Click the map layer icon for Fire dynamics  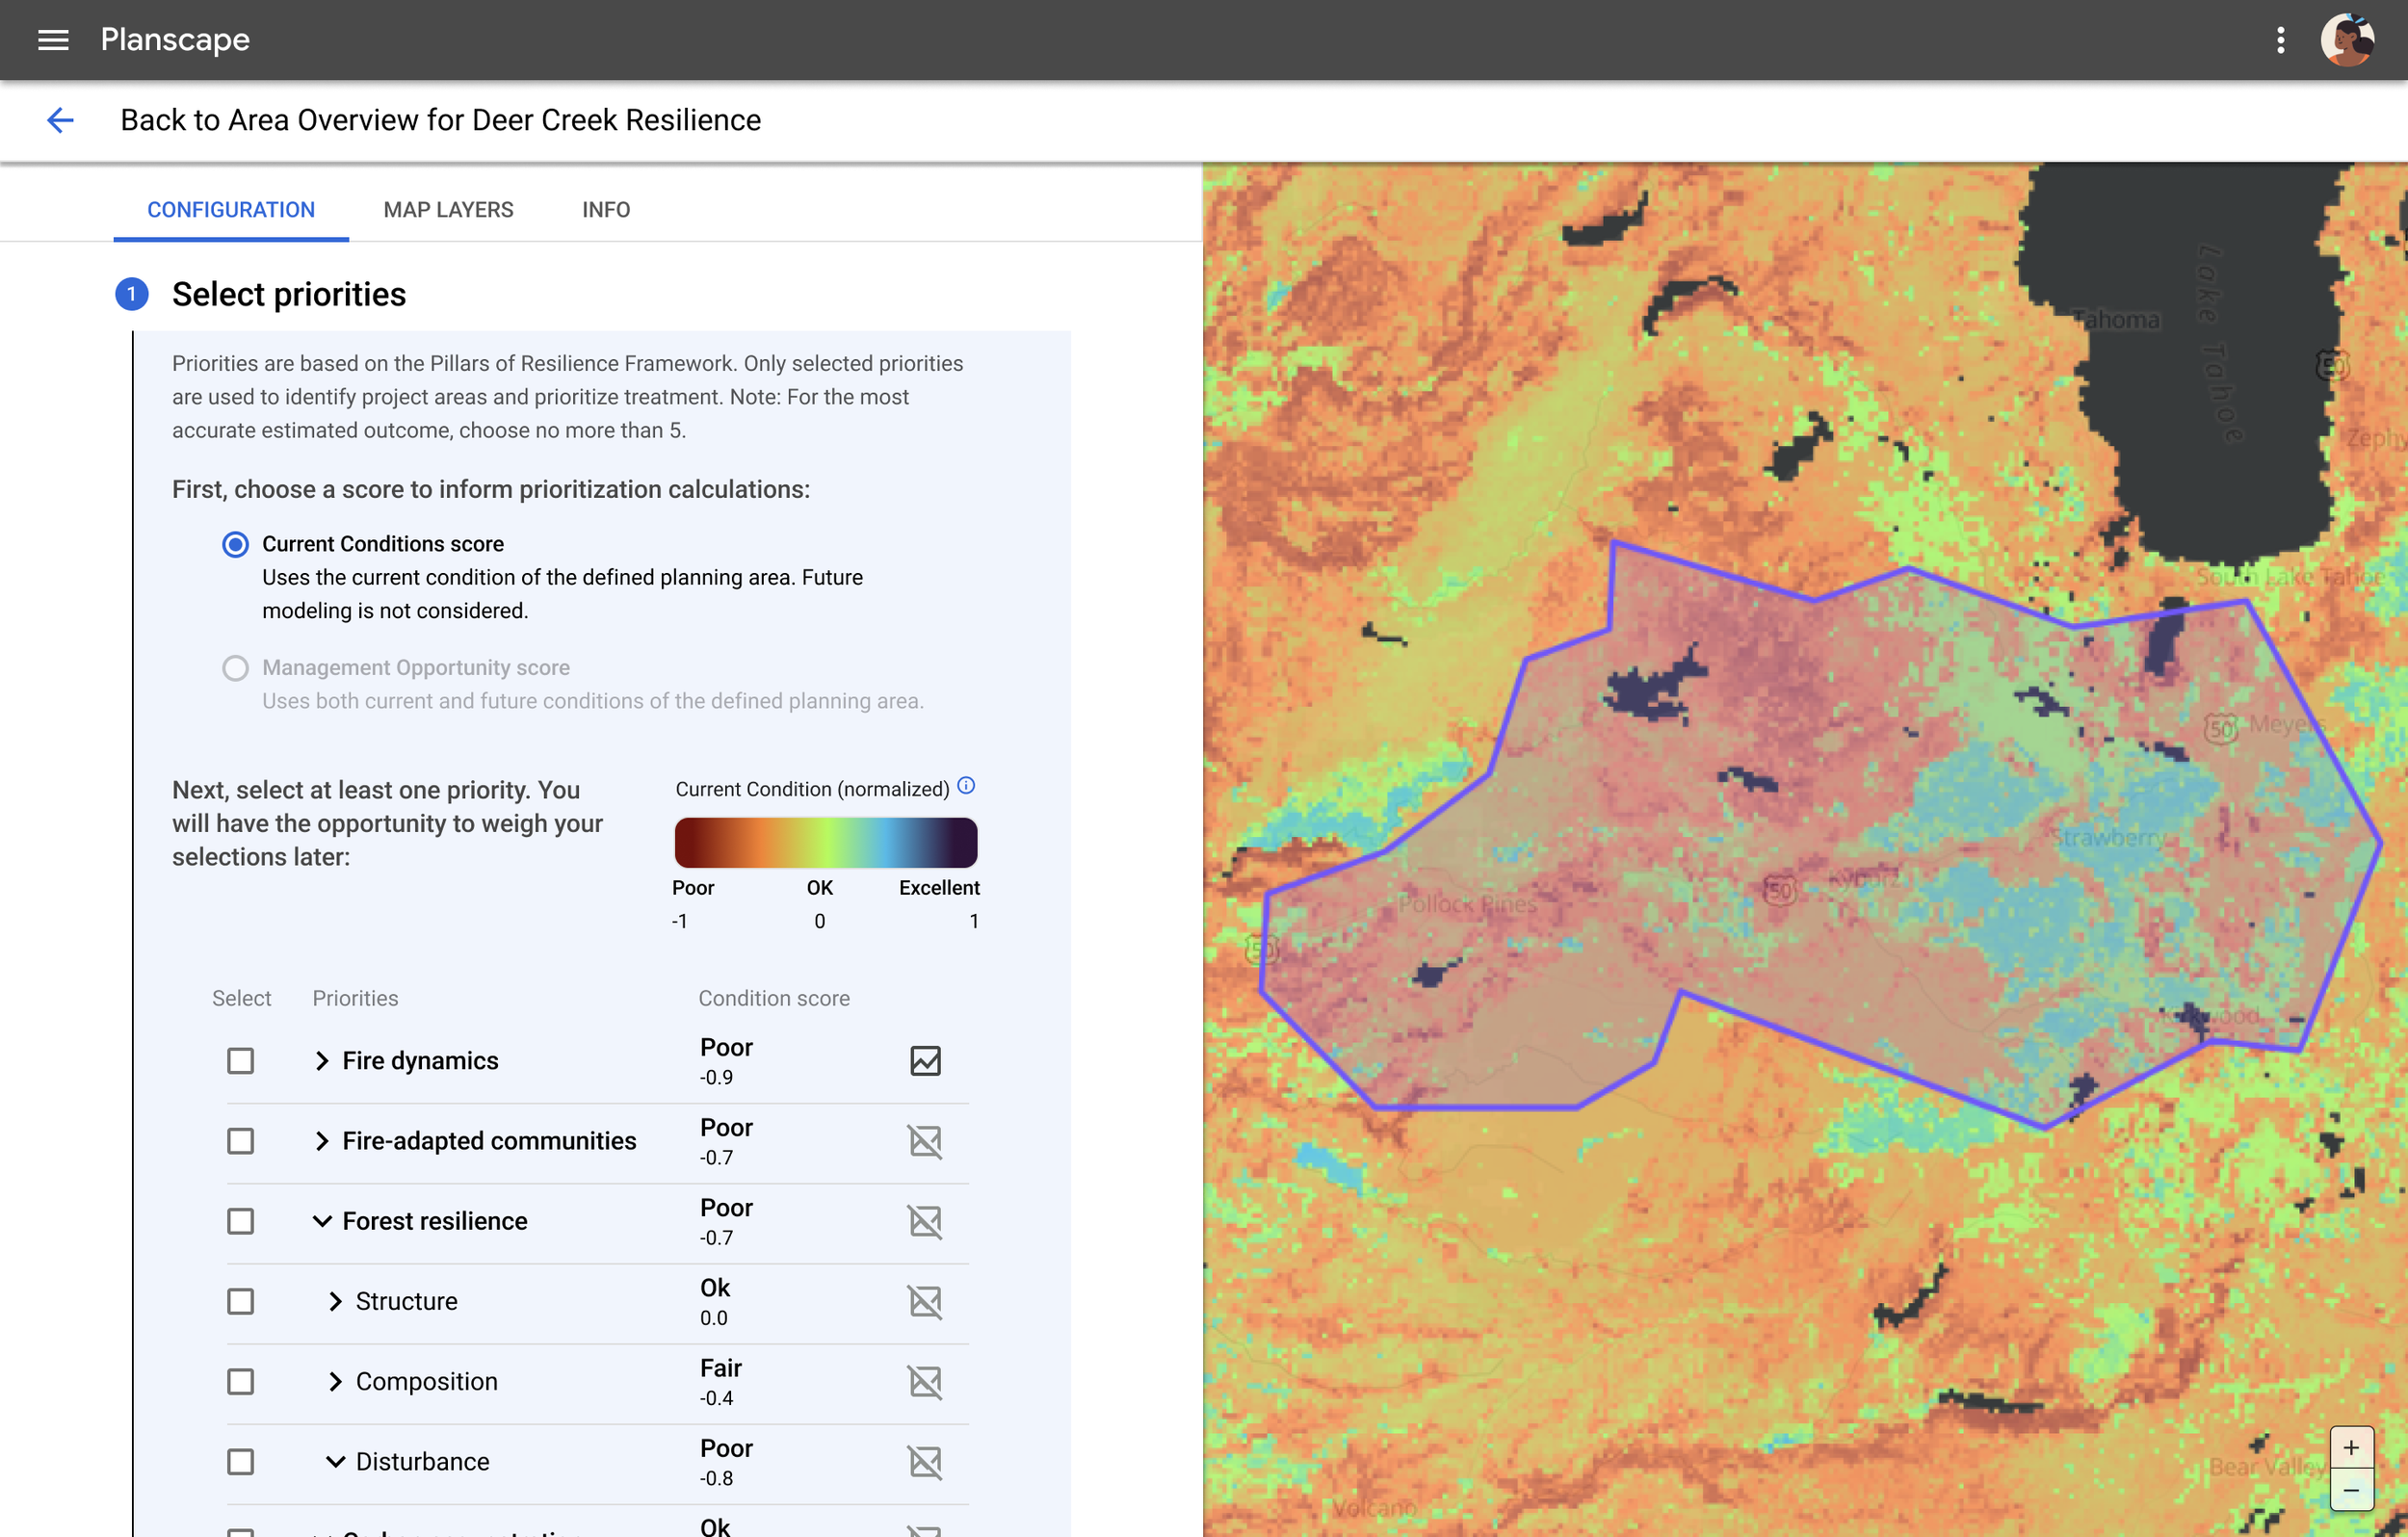coord(925,1059)
